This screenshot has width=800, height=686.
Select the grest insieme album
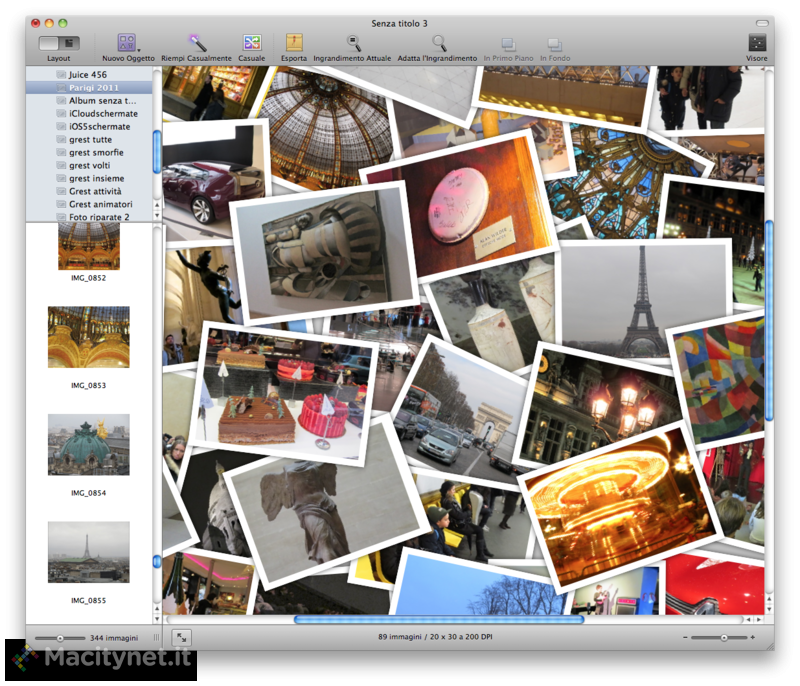point(89,179)
